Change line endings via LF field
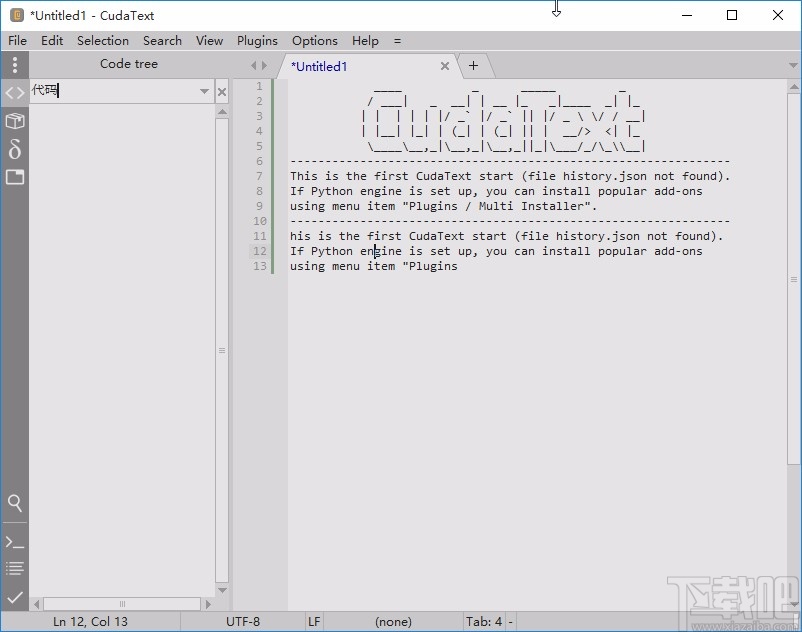The image size is (802, 632). point(314,621)
